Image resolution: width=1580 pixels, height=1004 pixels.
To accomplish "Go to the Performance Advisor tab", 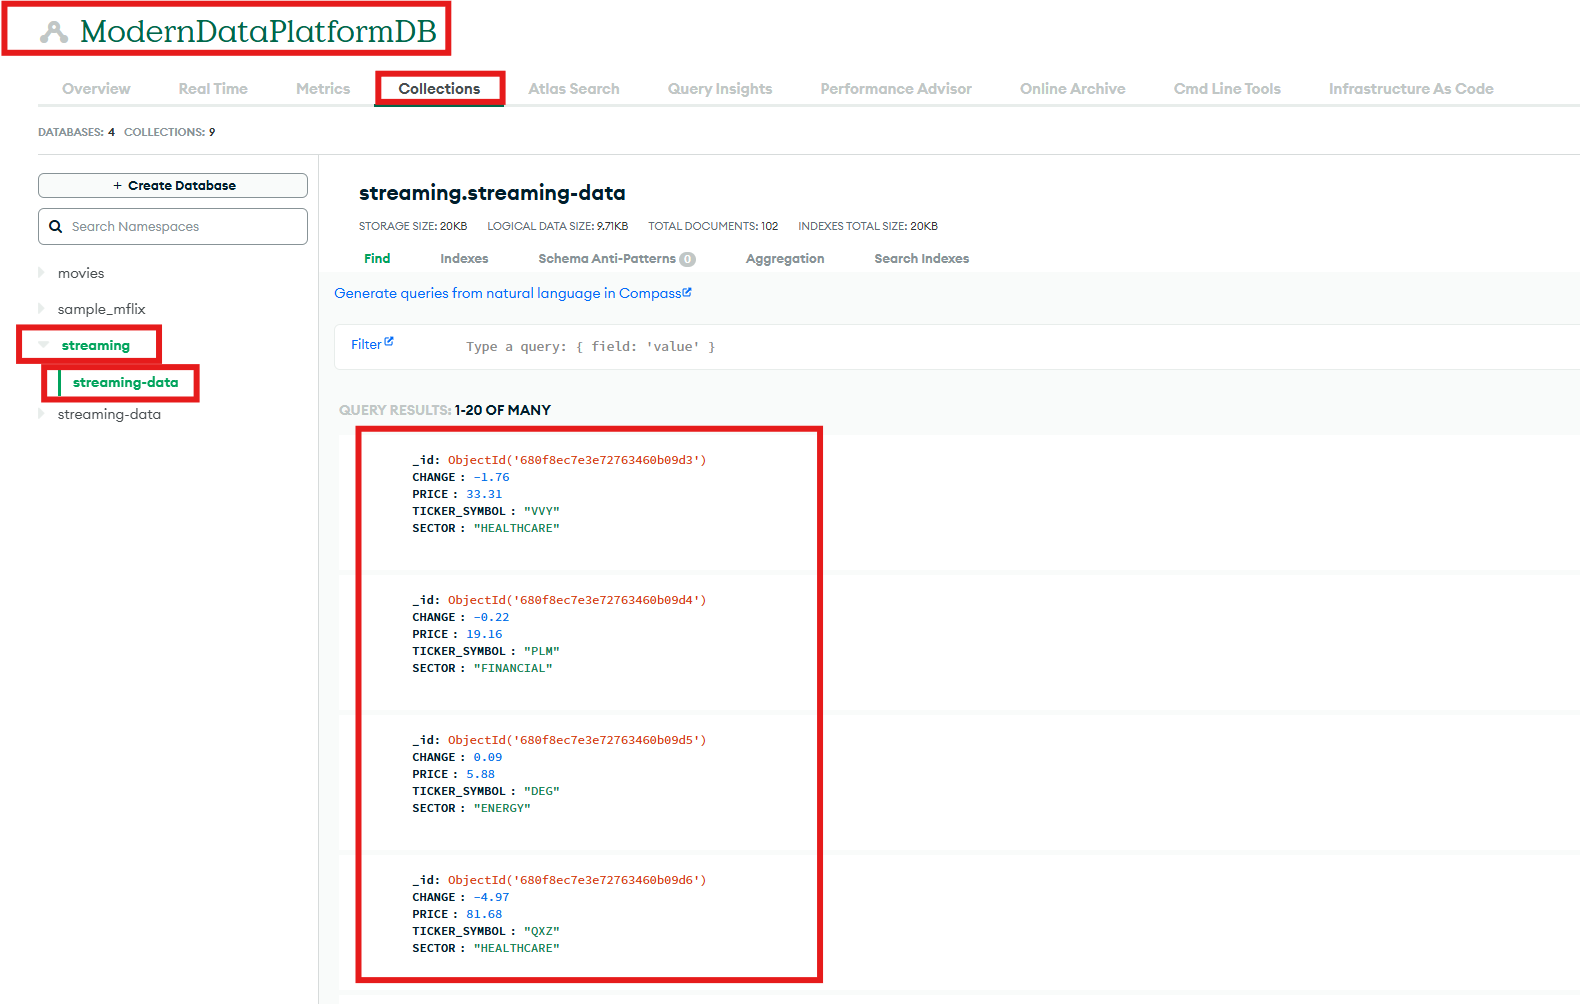I will (896, 89).
